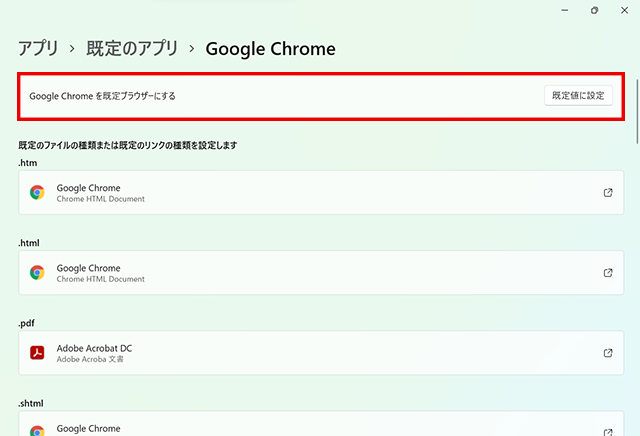
Task: Select the Chrome HTML Document entry under .html
Action: [x=100, y=279]
